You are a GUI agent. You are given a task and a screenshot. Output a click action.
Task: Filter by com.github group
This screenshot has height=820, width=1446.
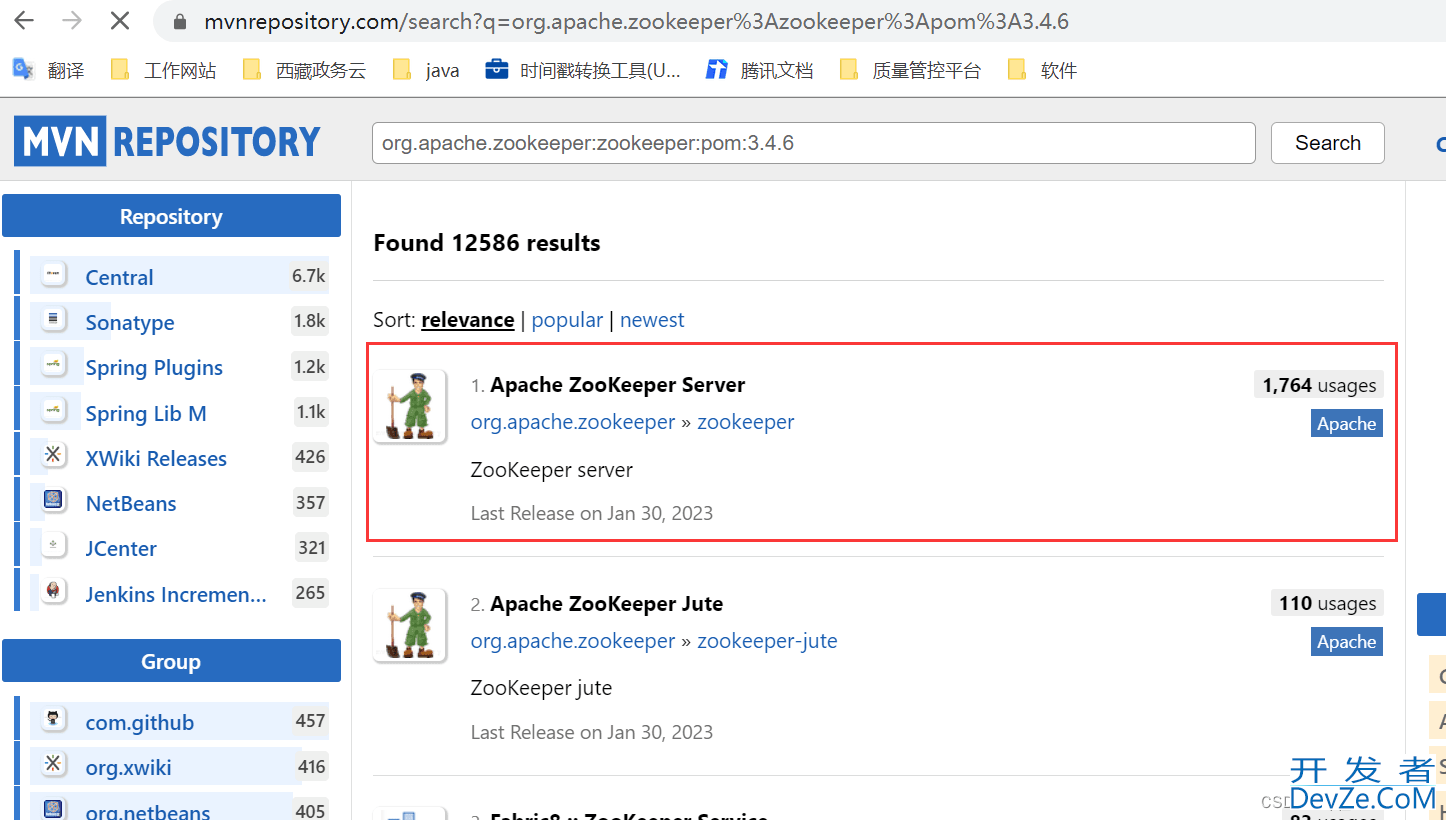coord(140,723)
